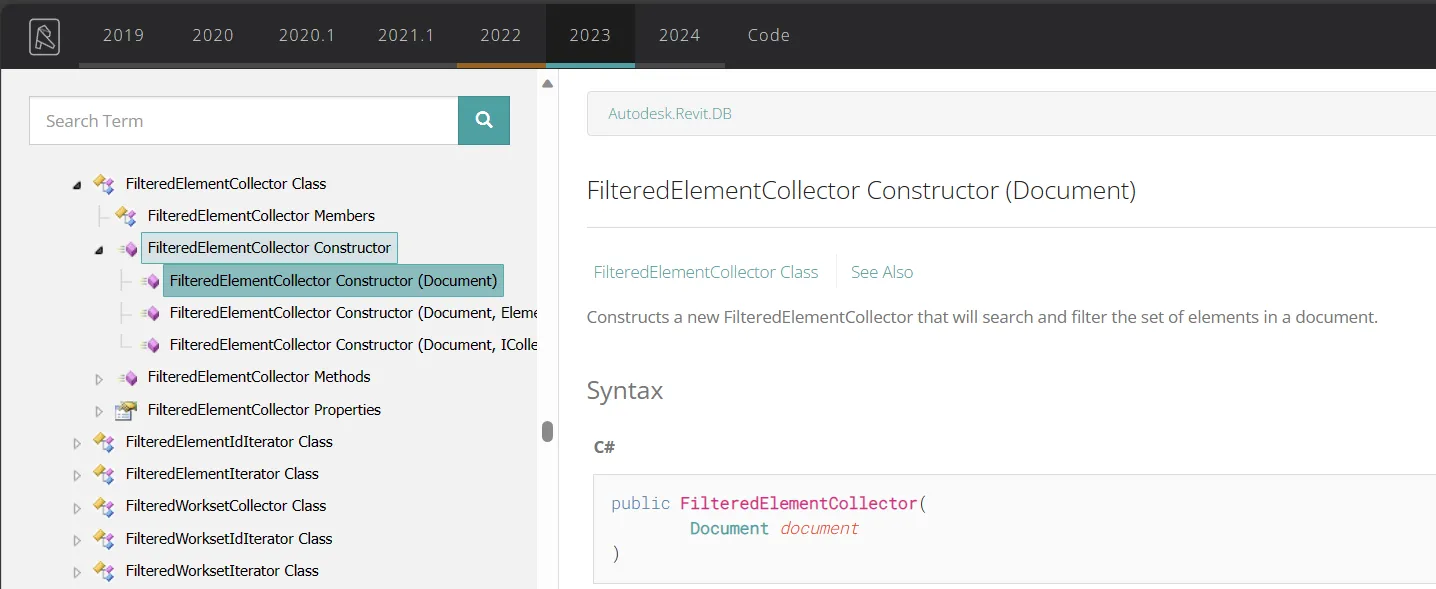Switch to the 2019 API version tab
Screen dimensions: 1436x589
pos(123,35)
